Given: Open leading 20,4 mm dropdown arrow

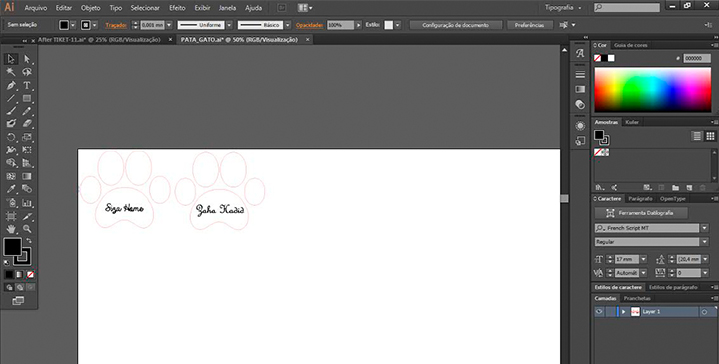Looking at the screenshot, I should coord(705,259).
